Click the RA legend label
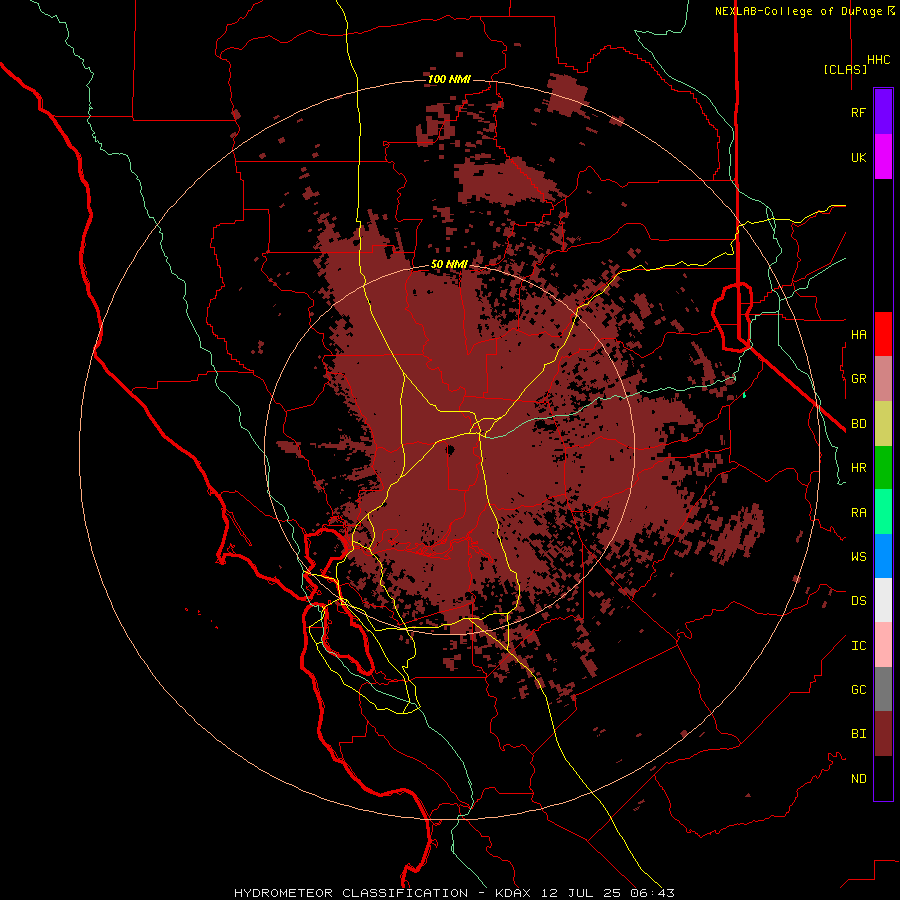The height and width of the screenshot is (900, 900). [858, 513]
